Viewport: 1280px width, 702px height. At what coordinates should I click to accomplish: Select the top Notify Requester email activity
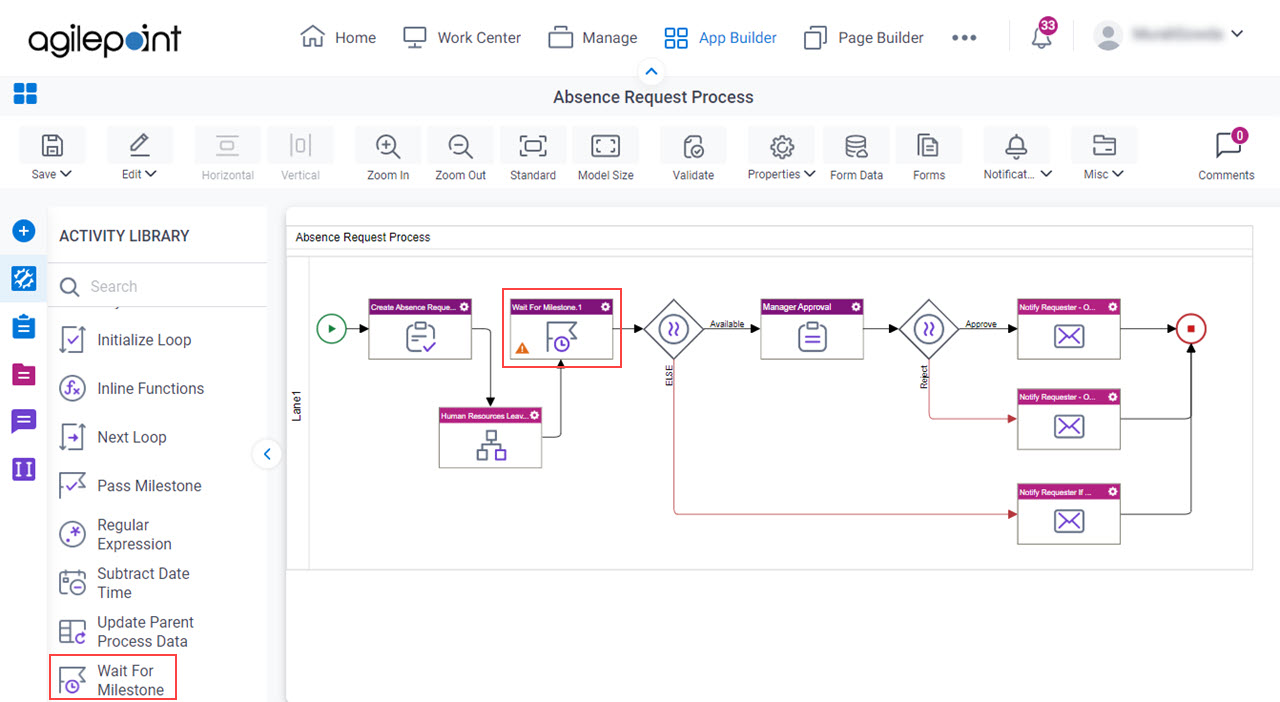(1068, 328)
